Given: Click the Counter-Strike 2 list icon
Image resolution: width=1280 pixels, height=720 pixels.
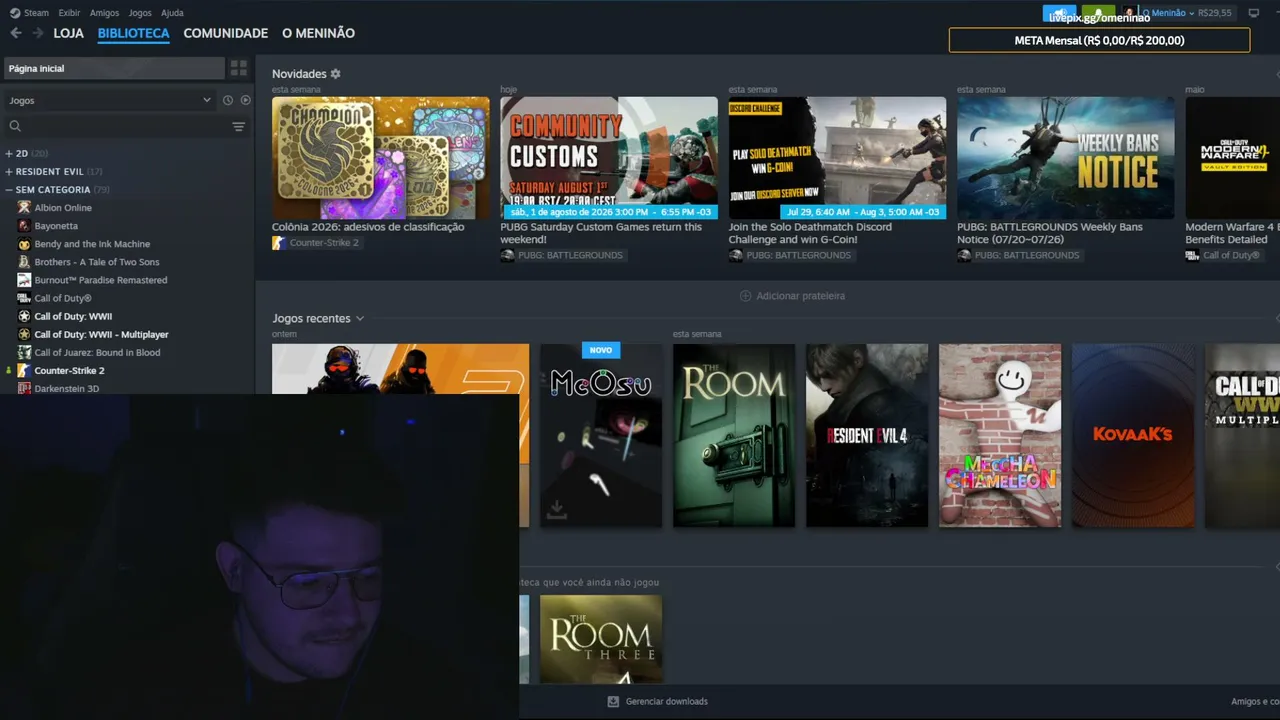Looking at the screenshot, I should pyautogui.click(x=25, y=370).
